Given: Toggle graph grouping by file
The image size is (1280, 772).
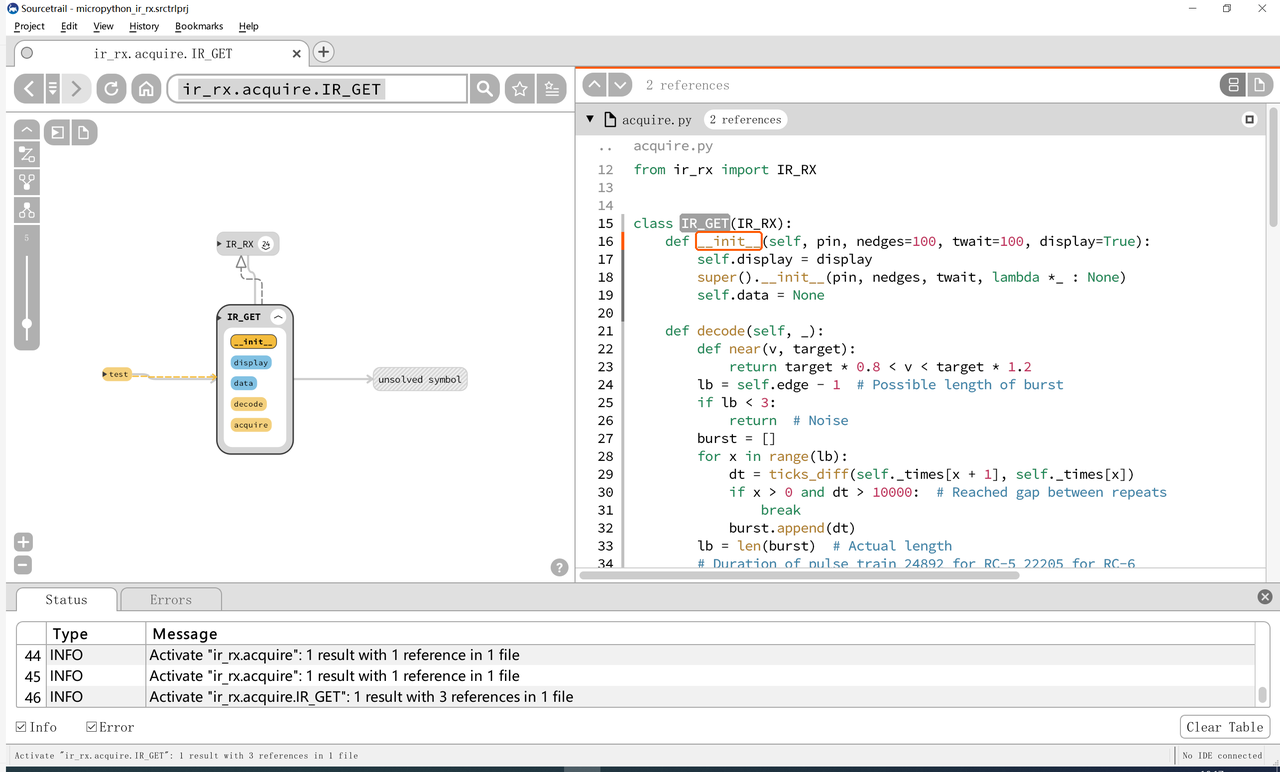Looking at the screenshot, I should [x=83, y=132].
